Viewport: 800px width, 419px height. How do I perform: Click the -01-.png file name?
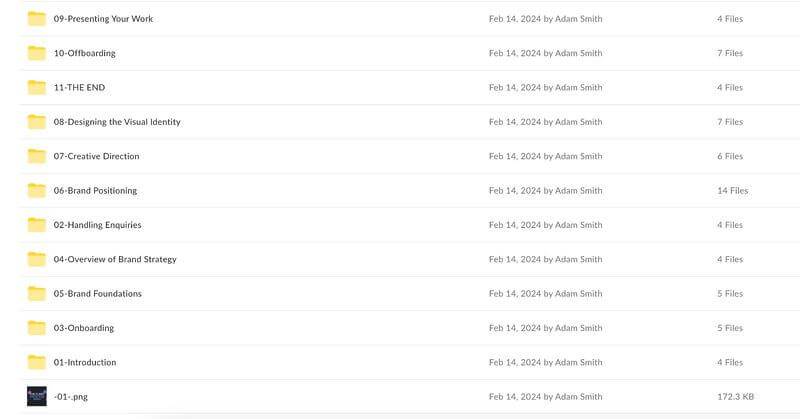pos(70,397)
